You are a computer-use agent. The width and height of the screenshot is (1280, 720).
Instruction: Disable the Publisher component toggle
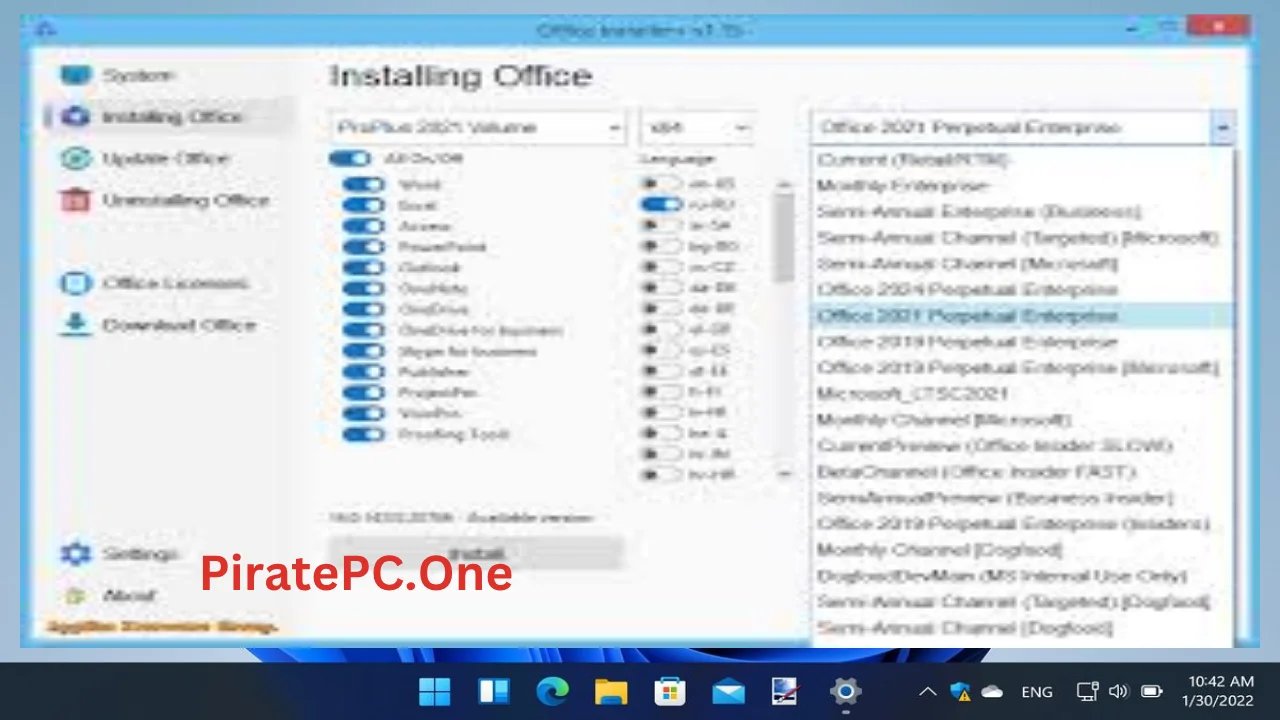363,372
